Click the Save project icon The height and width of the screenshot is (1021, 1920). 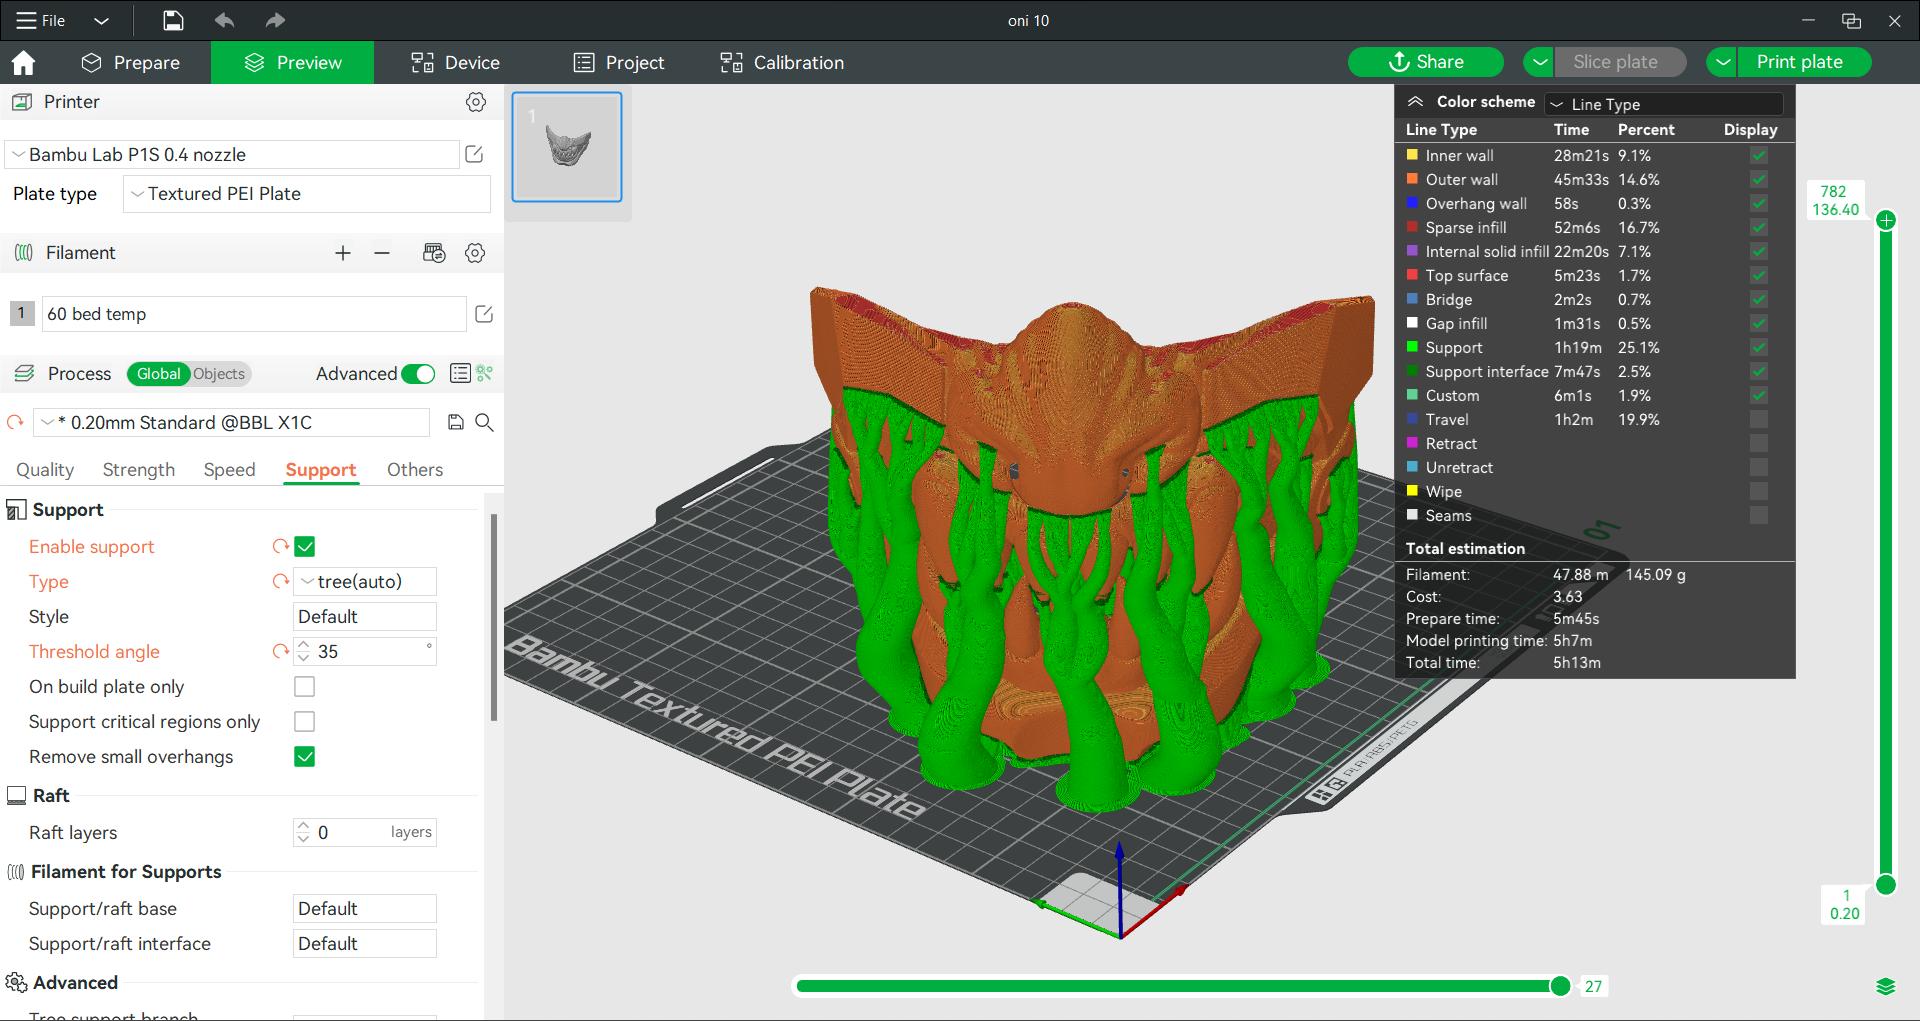pyautogui.click(x=173, y=20)
